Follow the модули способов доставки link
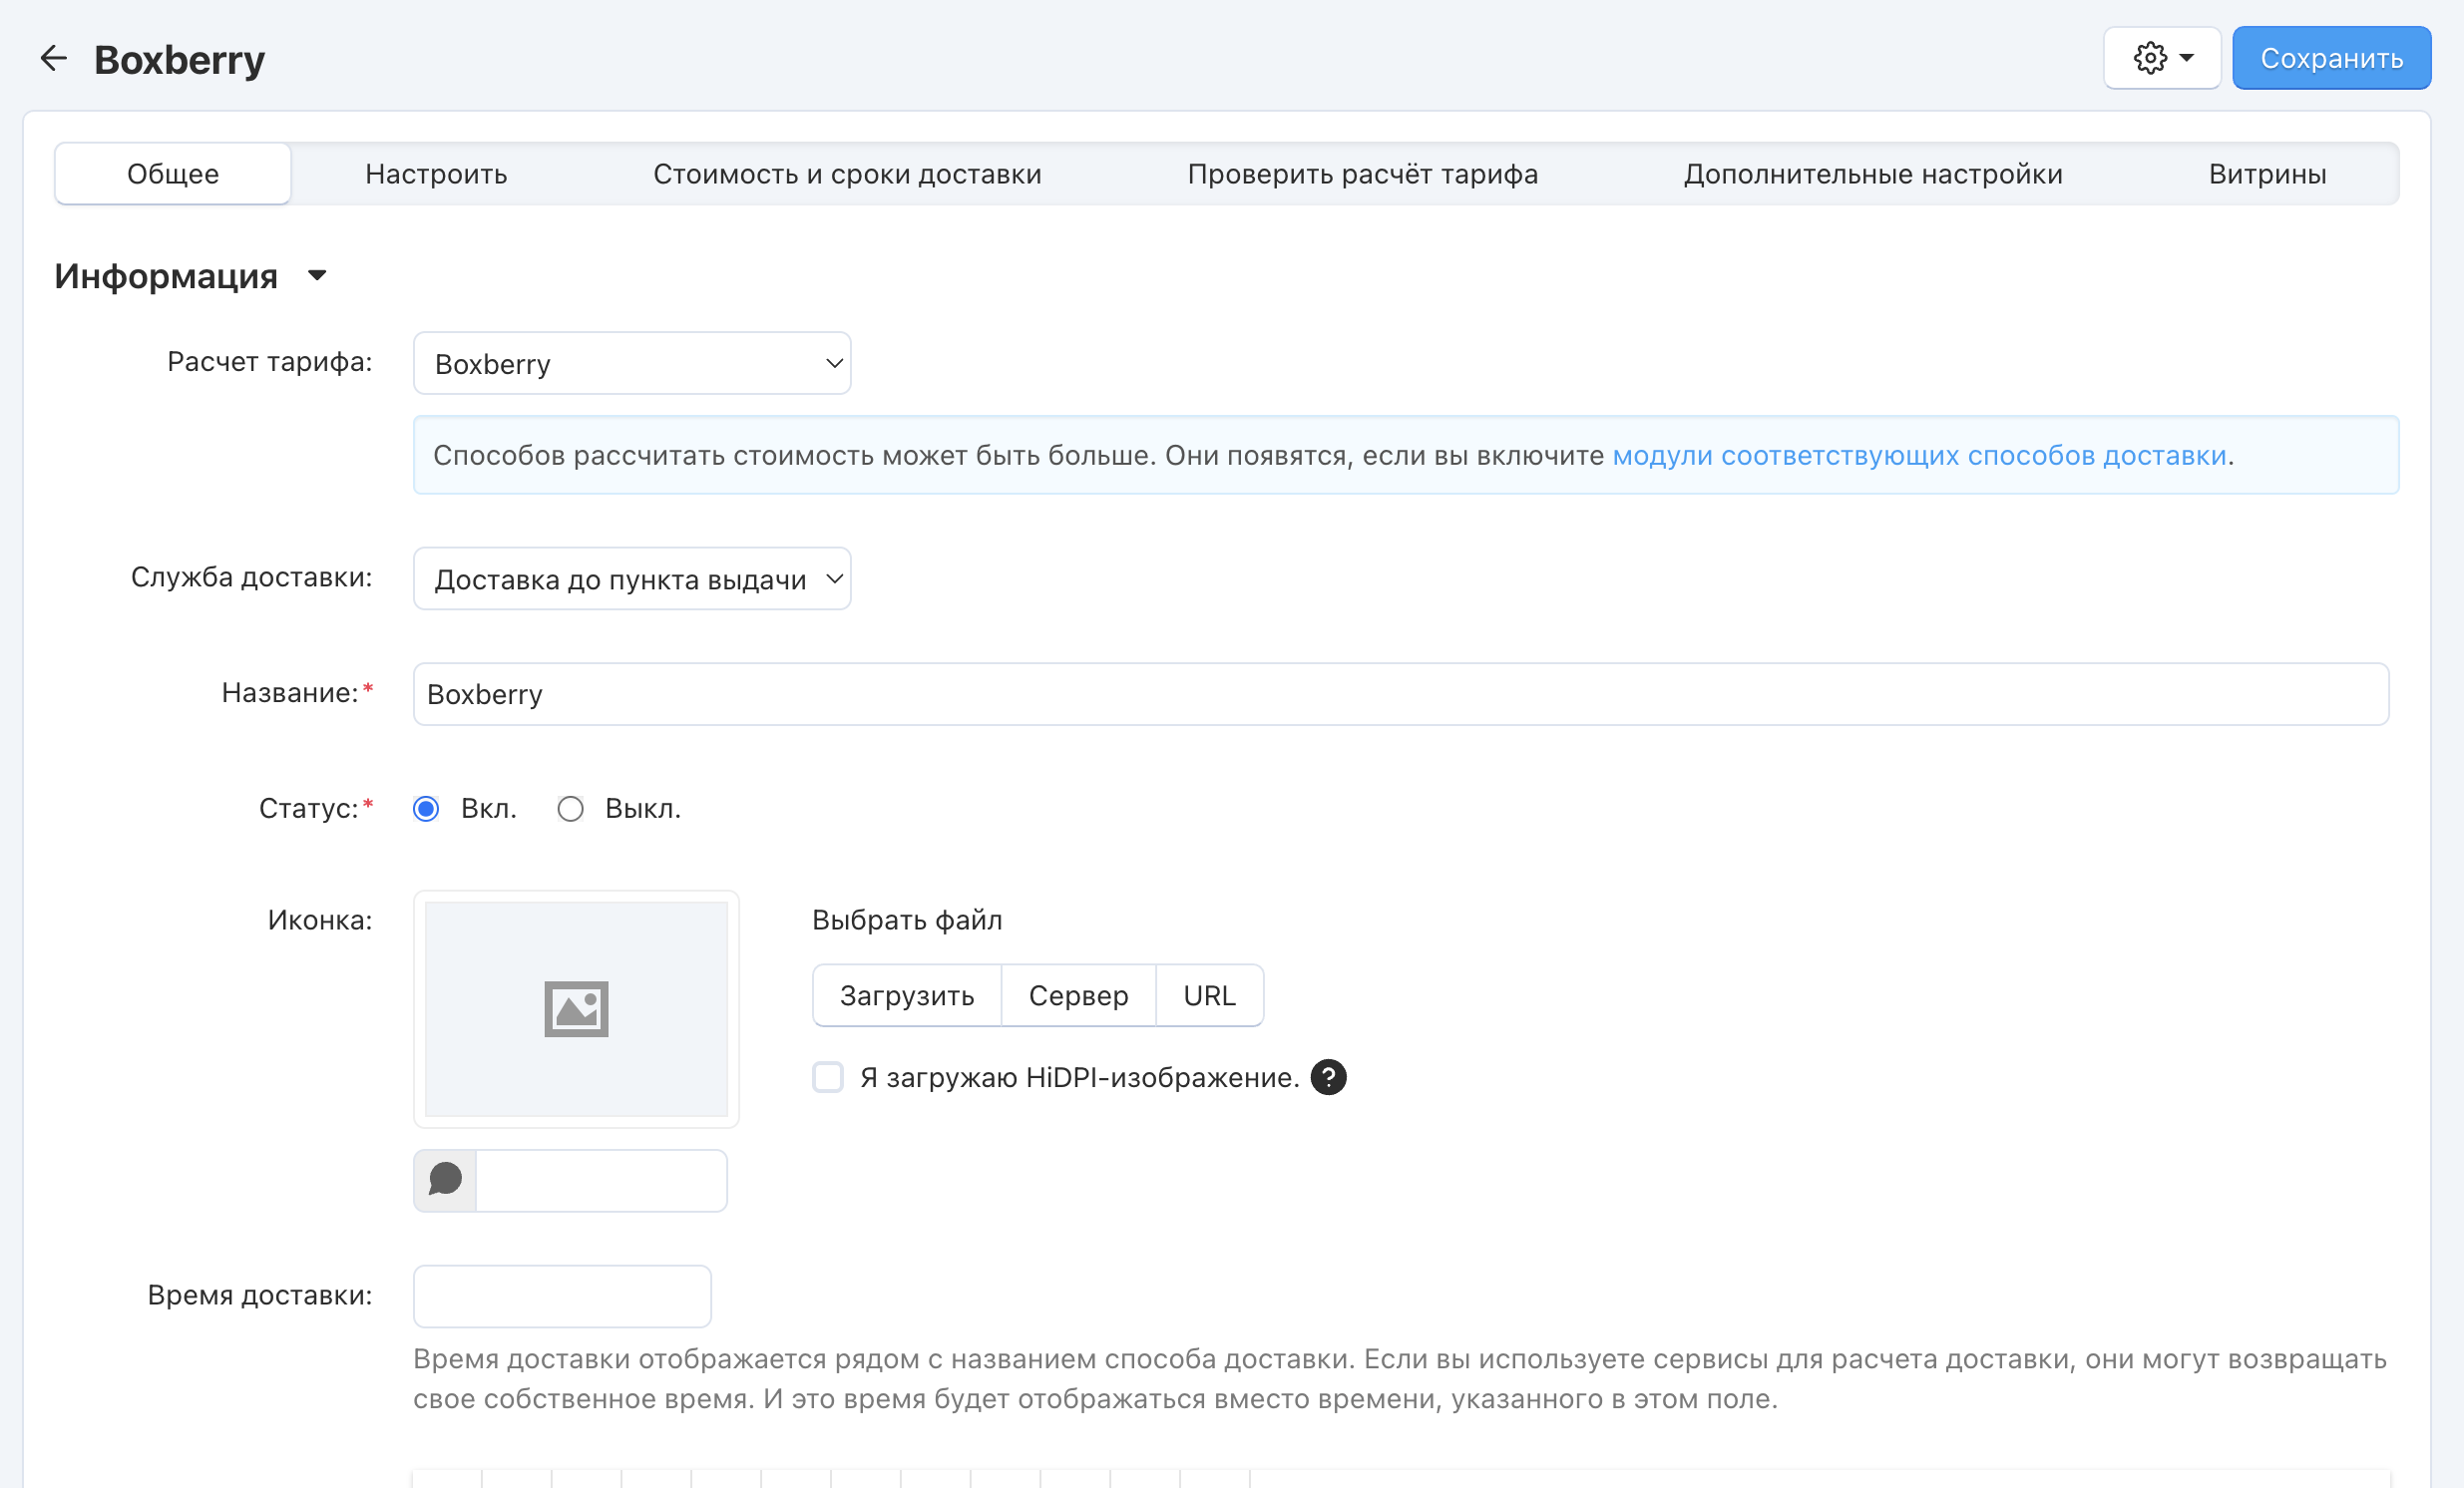 [x=1919, y=456]
